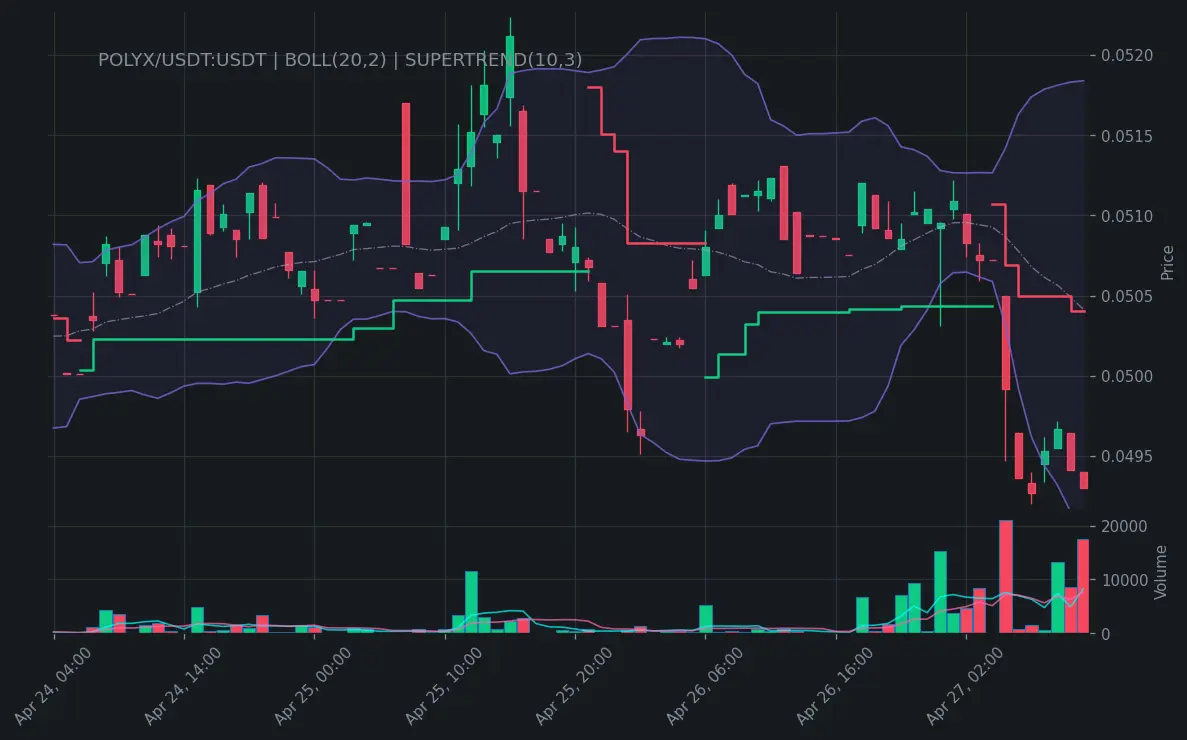This screenshot has width=1187, height=740.
Task: Select the Apr 26, 06:00 time label
Action: [x=705, y=686]
